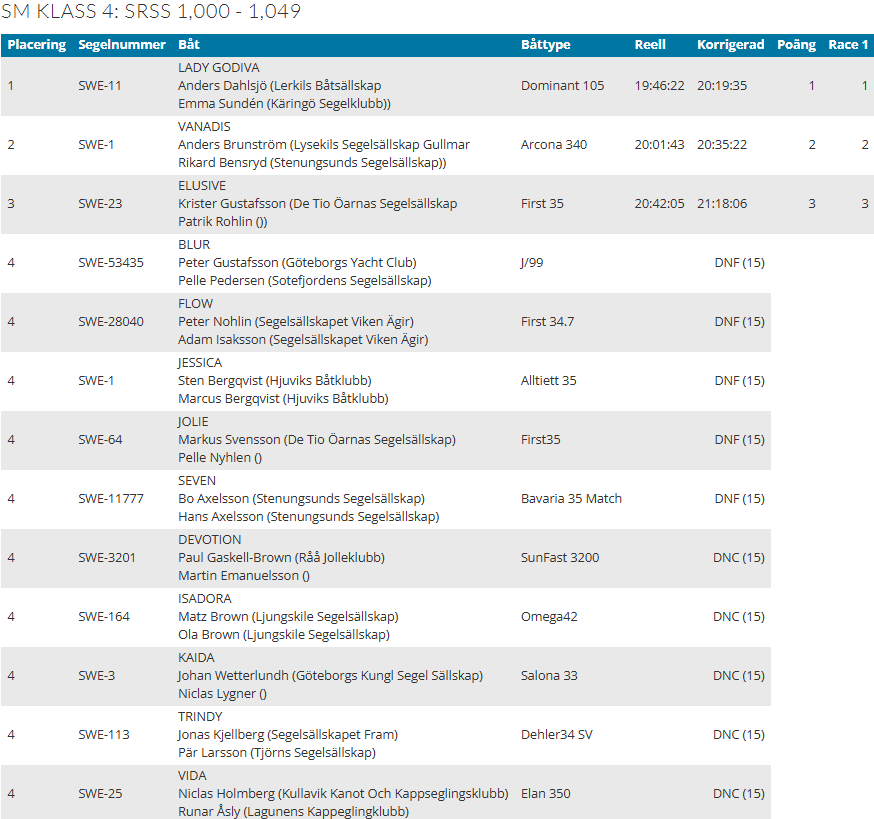Select the VANADIS boat name
Viewport: 874px width, 819px height.
(x=204, y=127)
